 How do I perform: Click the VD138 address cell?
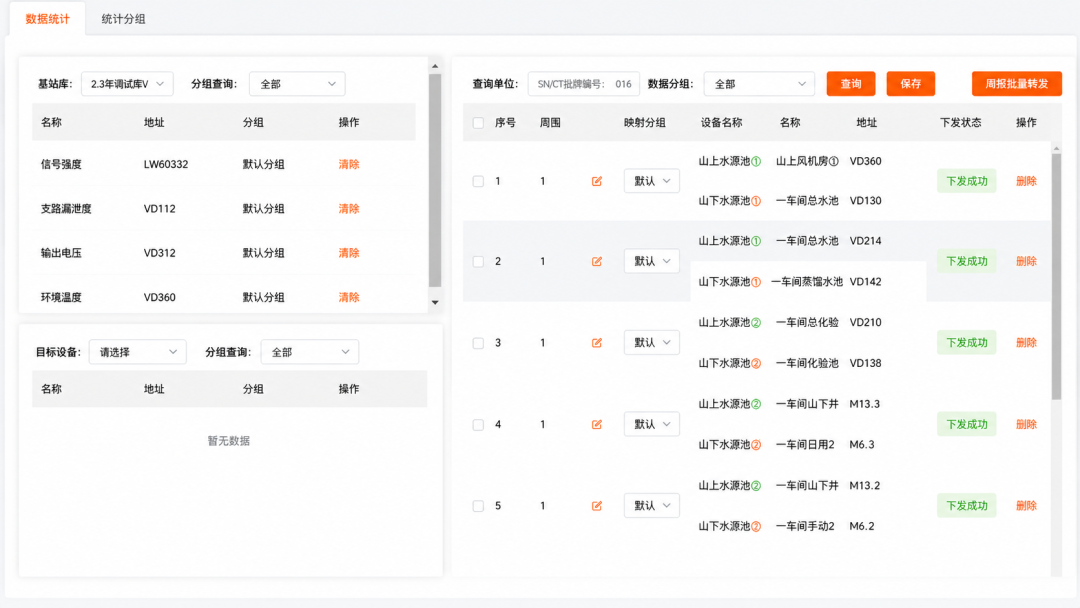pyautogui.click(x=865, y=363)
